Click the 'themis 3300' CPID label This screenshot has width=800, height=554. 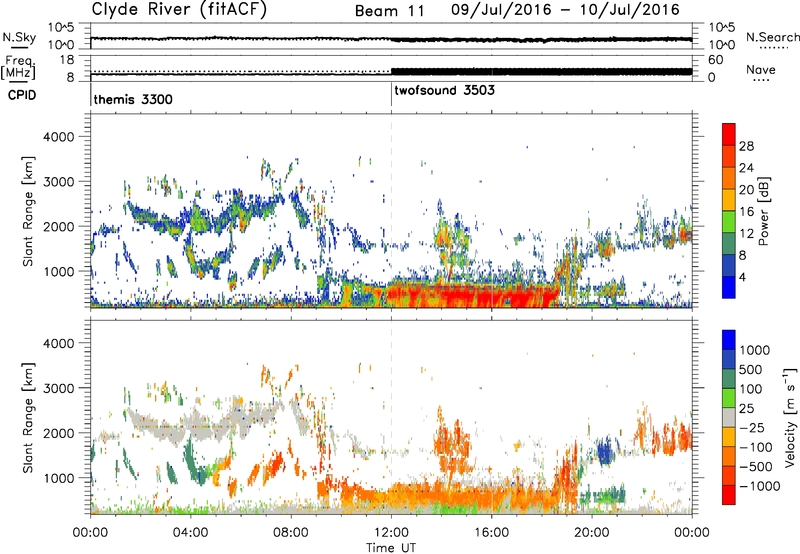[x=133, y=99]
